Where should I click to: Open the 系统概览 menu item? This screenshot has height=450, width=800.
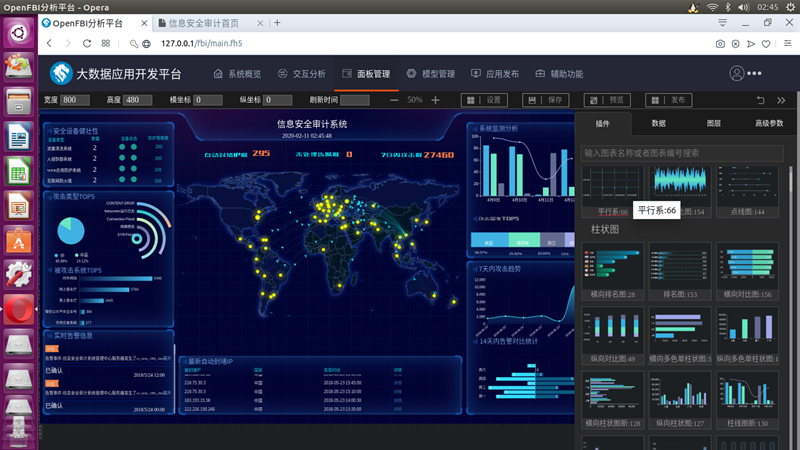point(237,74)
